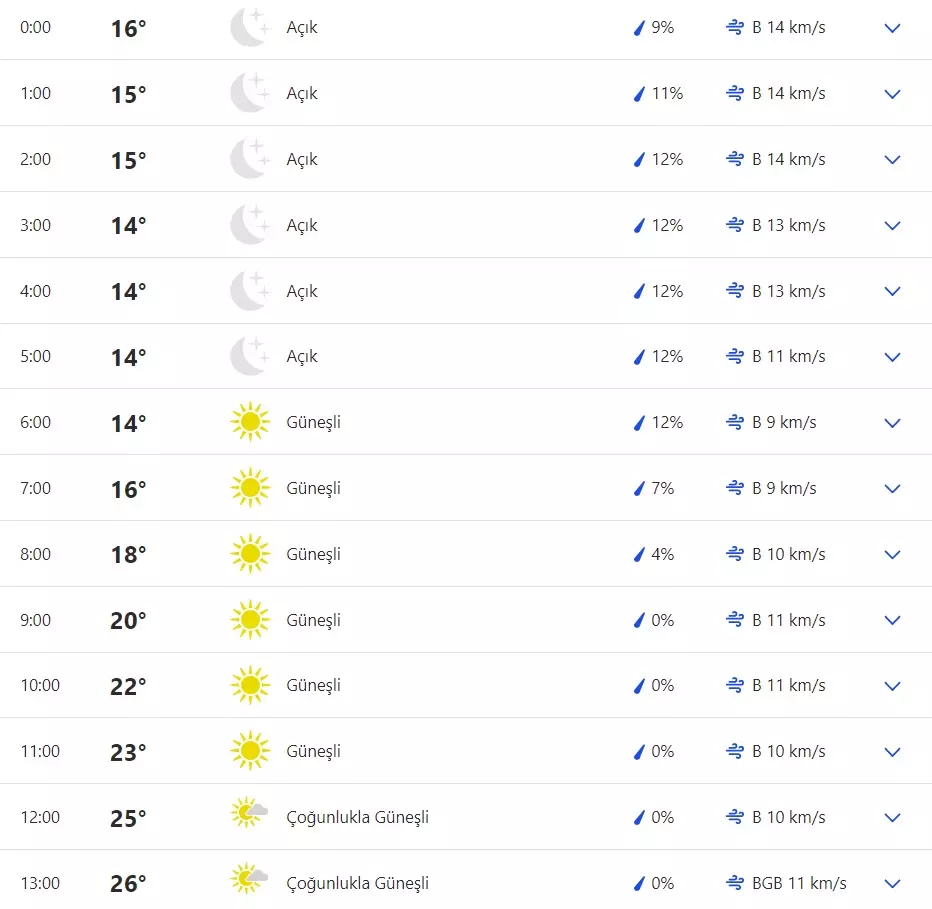Click the wind icon on the 0:00 row
Screen dimensions: 932x909
coord(733,28)
